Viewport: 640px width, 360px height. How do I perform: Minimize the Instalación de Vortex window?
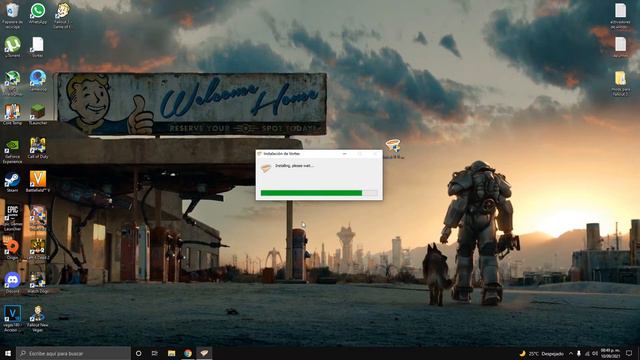[344, 154]
